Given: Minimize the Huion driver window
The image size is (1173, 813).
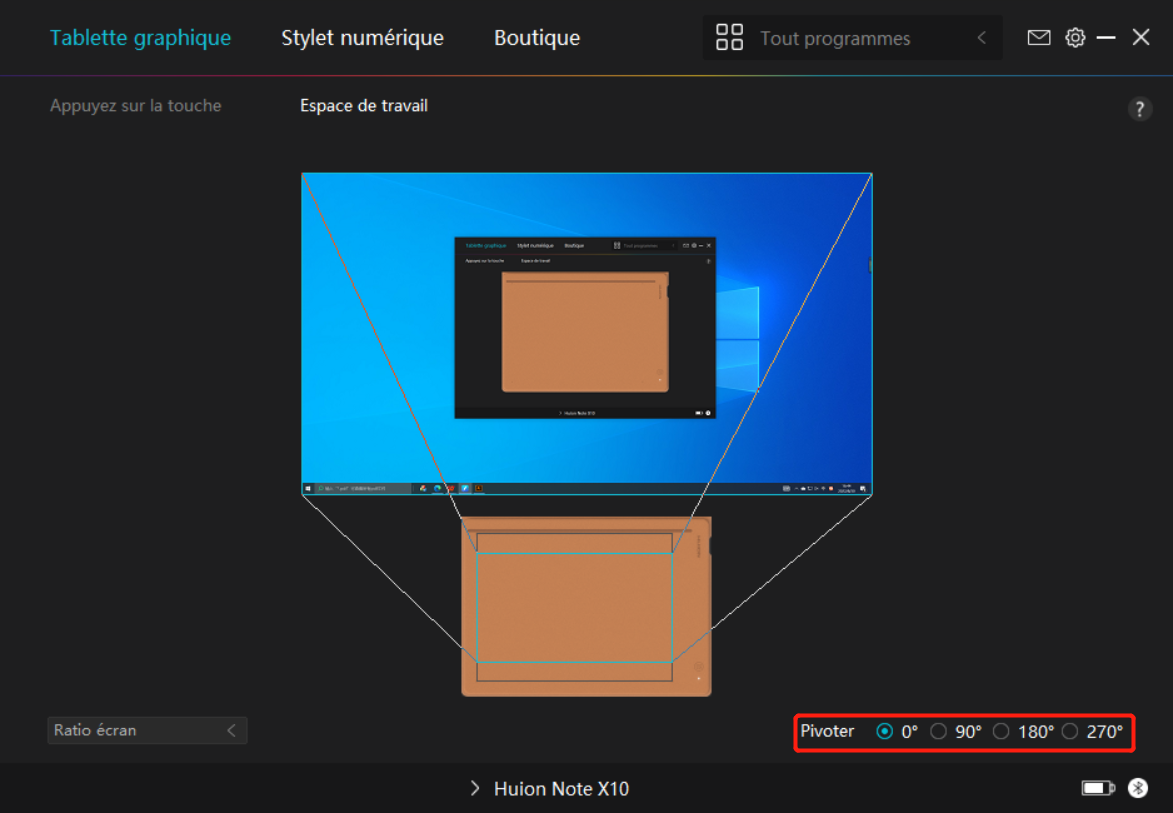Looking at the screenshot, I should (1106, 38).
